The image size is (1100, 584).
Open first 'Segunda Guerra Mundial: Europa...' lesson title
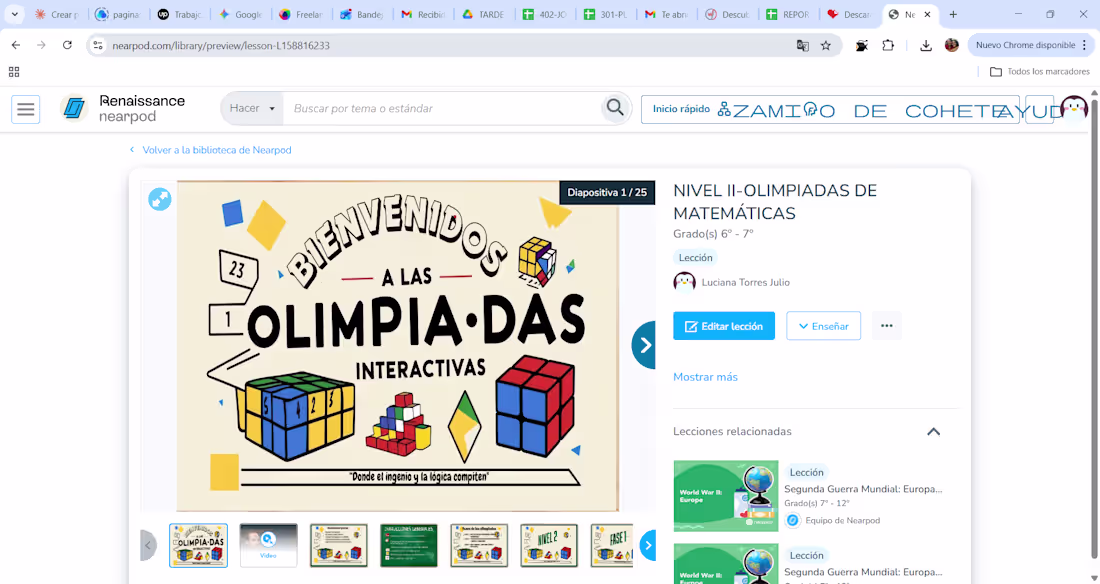point(863,489)
